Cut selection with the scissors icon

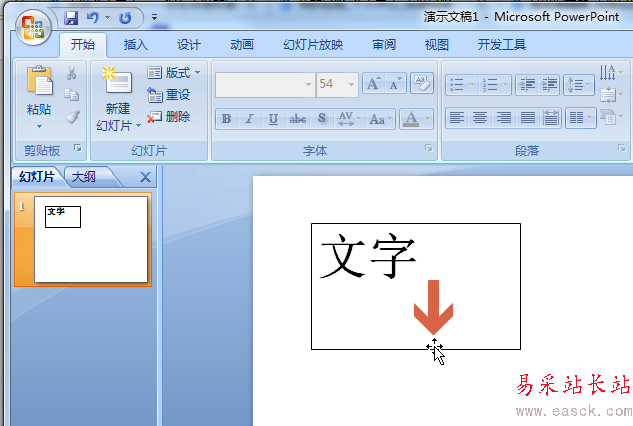[x=72, y=73]
